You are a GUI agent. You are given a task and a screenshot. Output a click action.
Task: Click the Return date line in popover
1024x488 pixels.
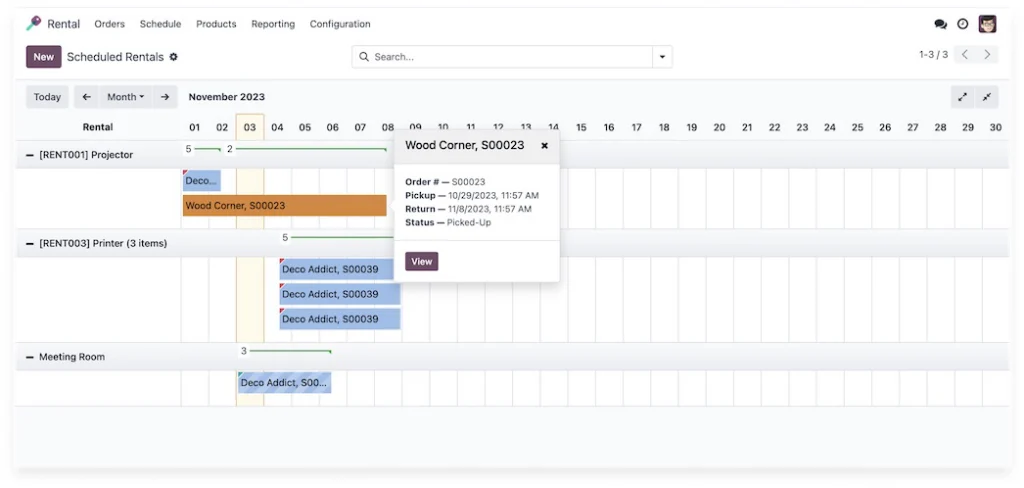(x=468, y=209)
